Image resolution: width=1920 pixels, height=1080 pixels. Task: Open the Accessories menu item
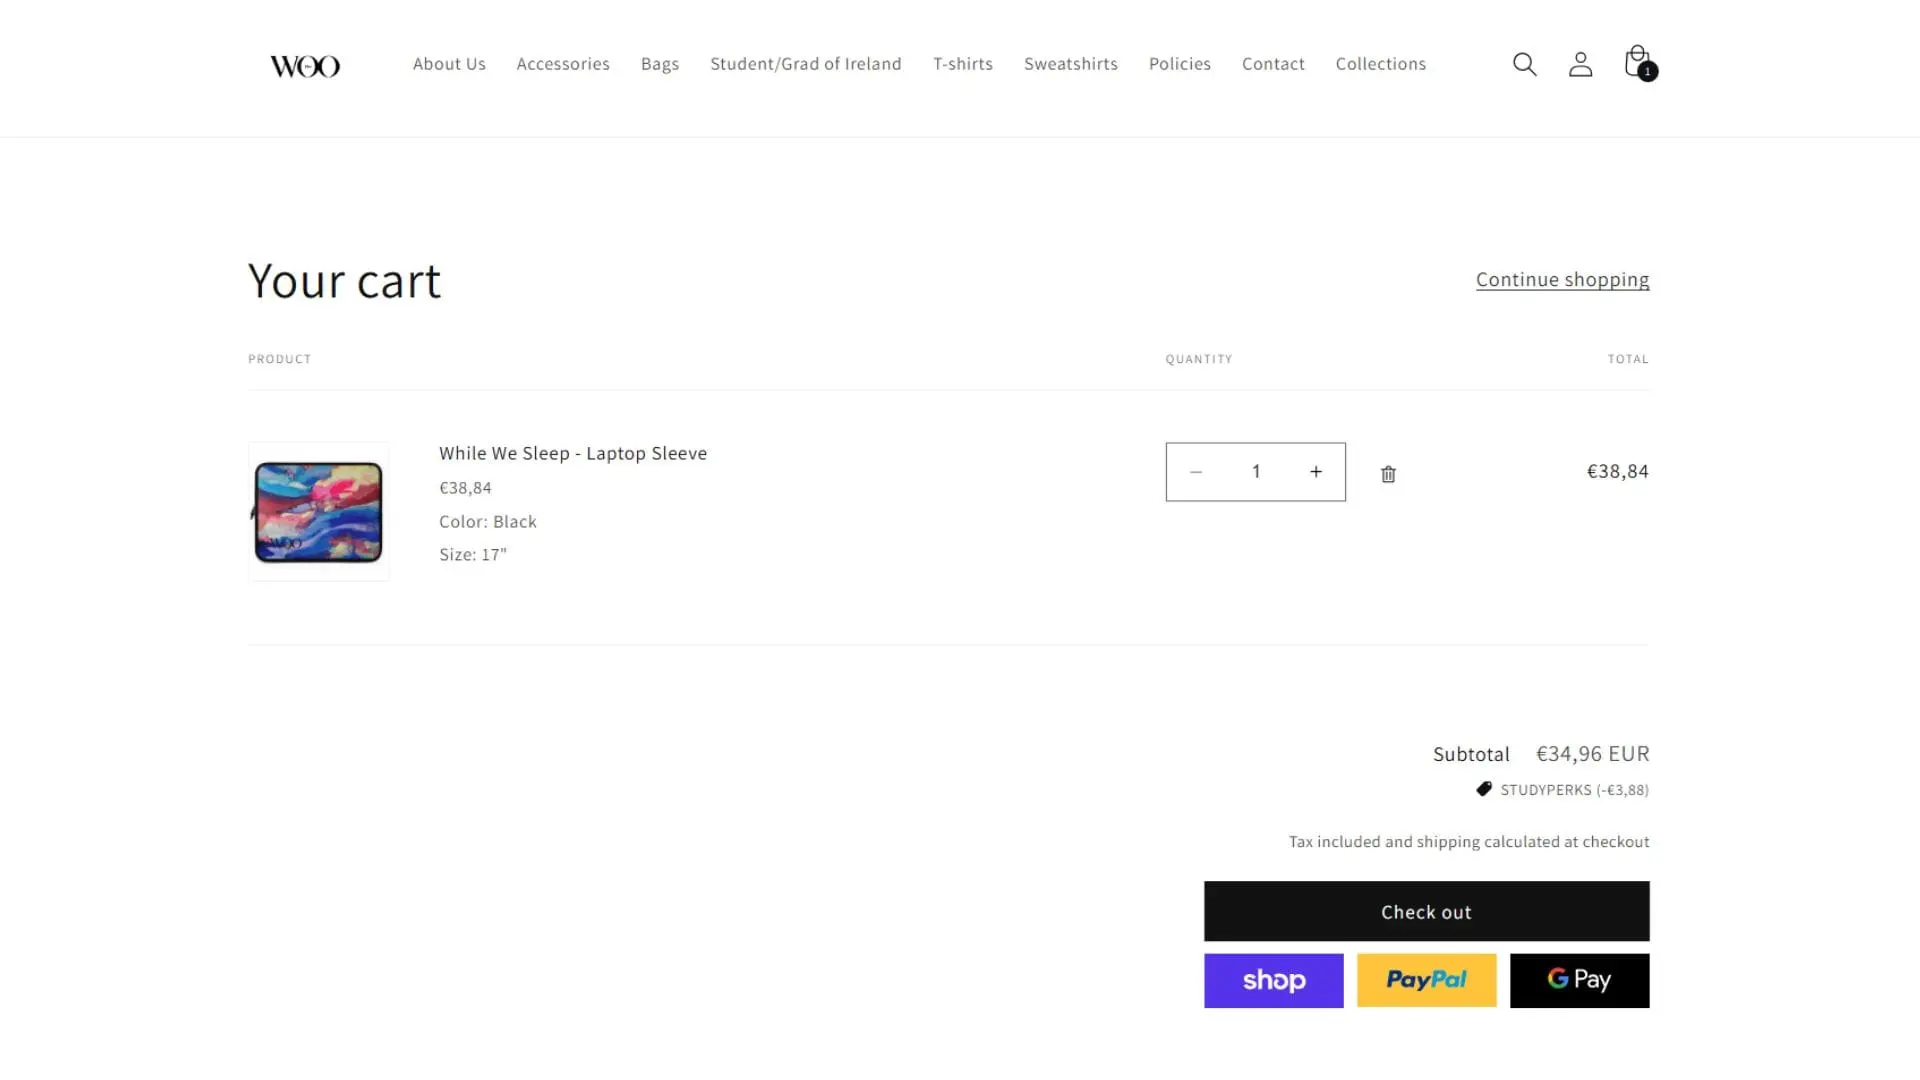[x=563, y=64]
